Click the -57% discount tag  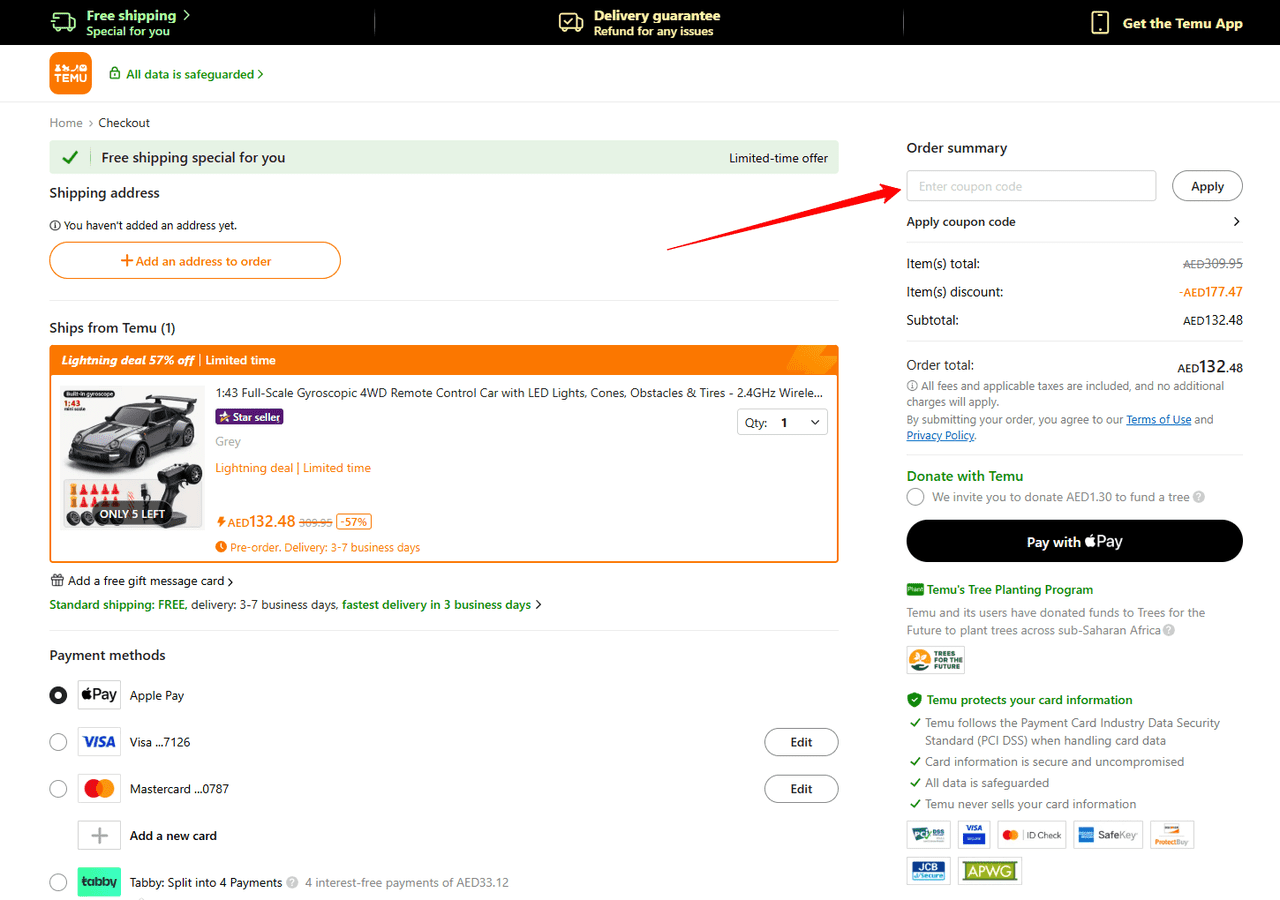click(x=354, y=521)
